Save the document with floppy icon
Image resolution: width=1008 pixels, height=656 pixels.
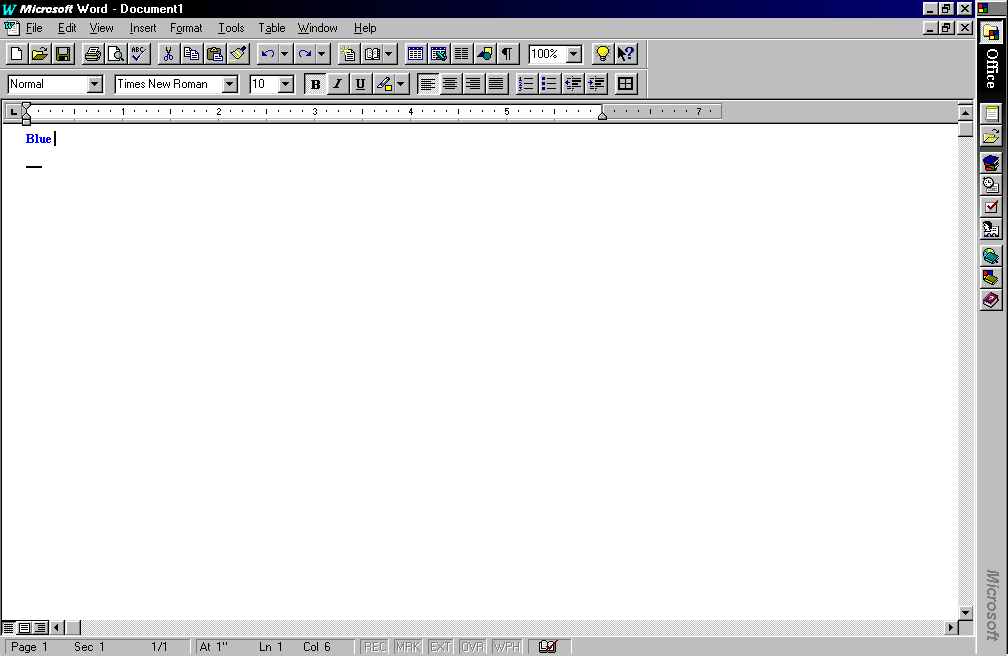[63, 54]
